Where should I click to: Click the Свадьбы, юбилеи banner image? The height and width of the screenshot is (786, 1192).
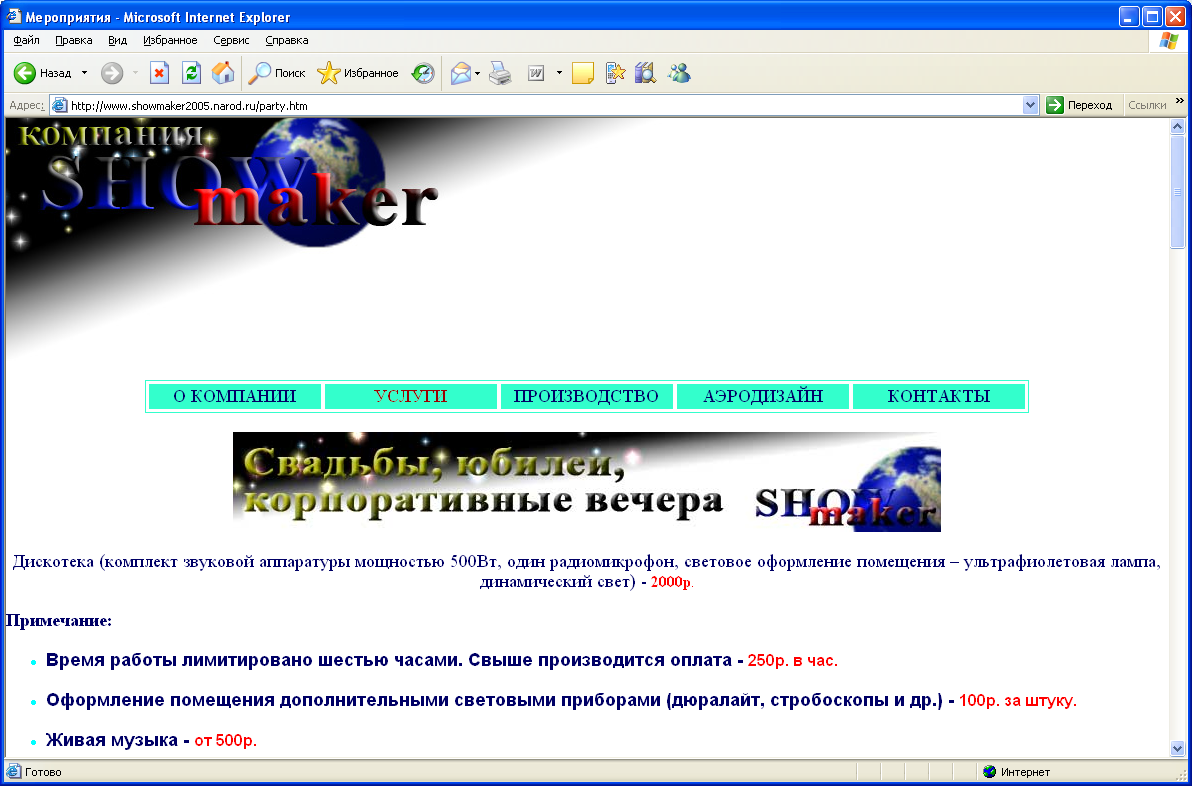click(587, 482)
